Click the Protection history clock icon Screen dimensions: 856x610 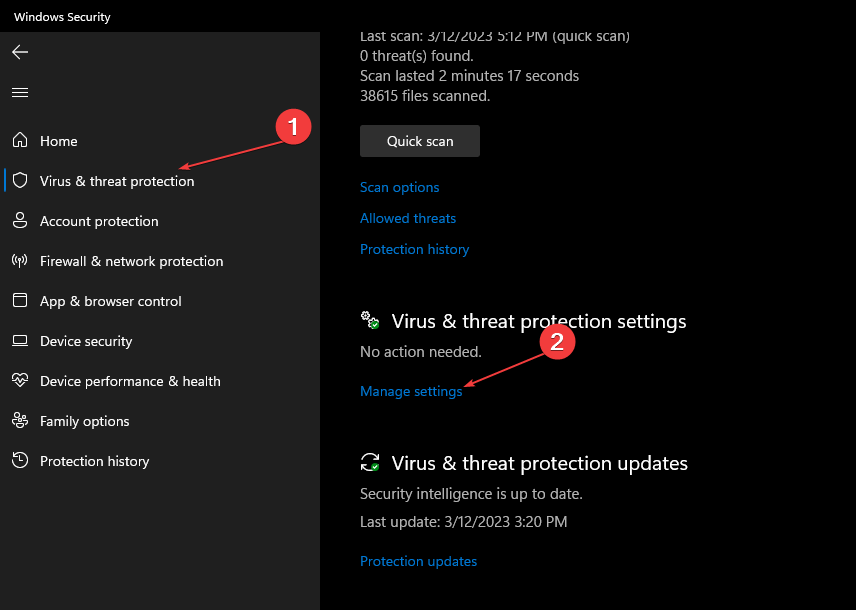coord(20,460)
